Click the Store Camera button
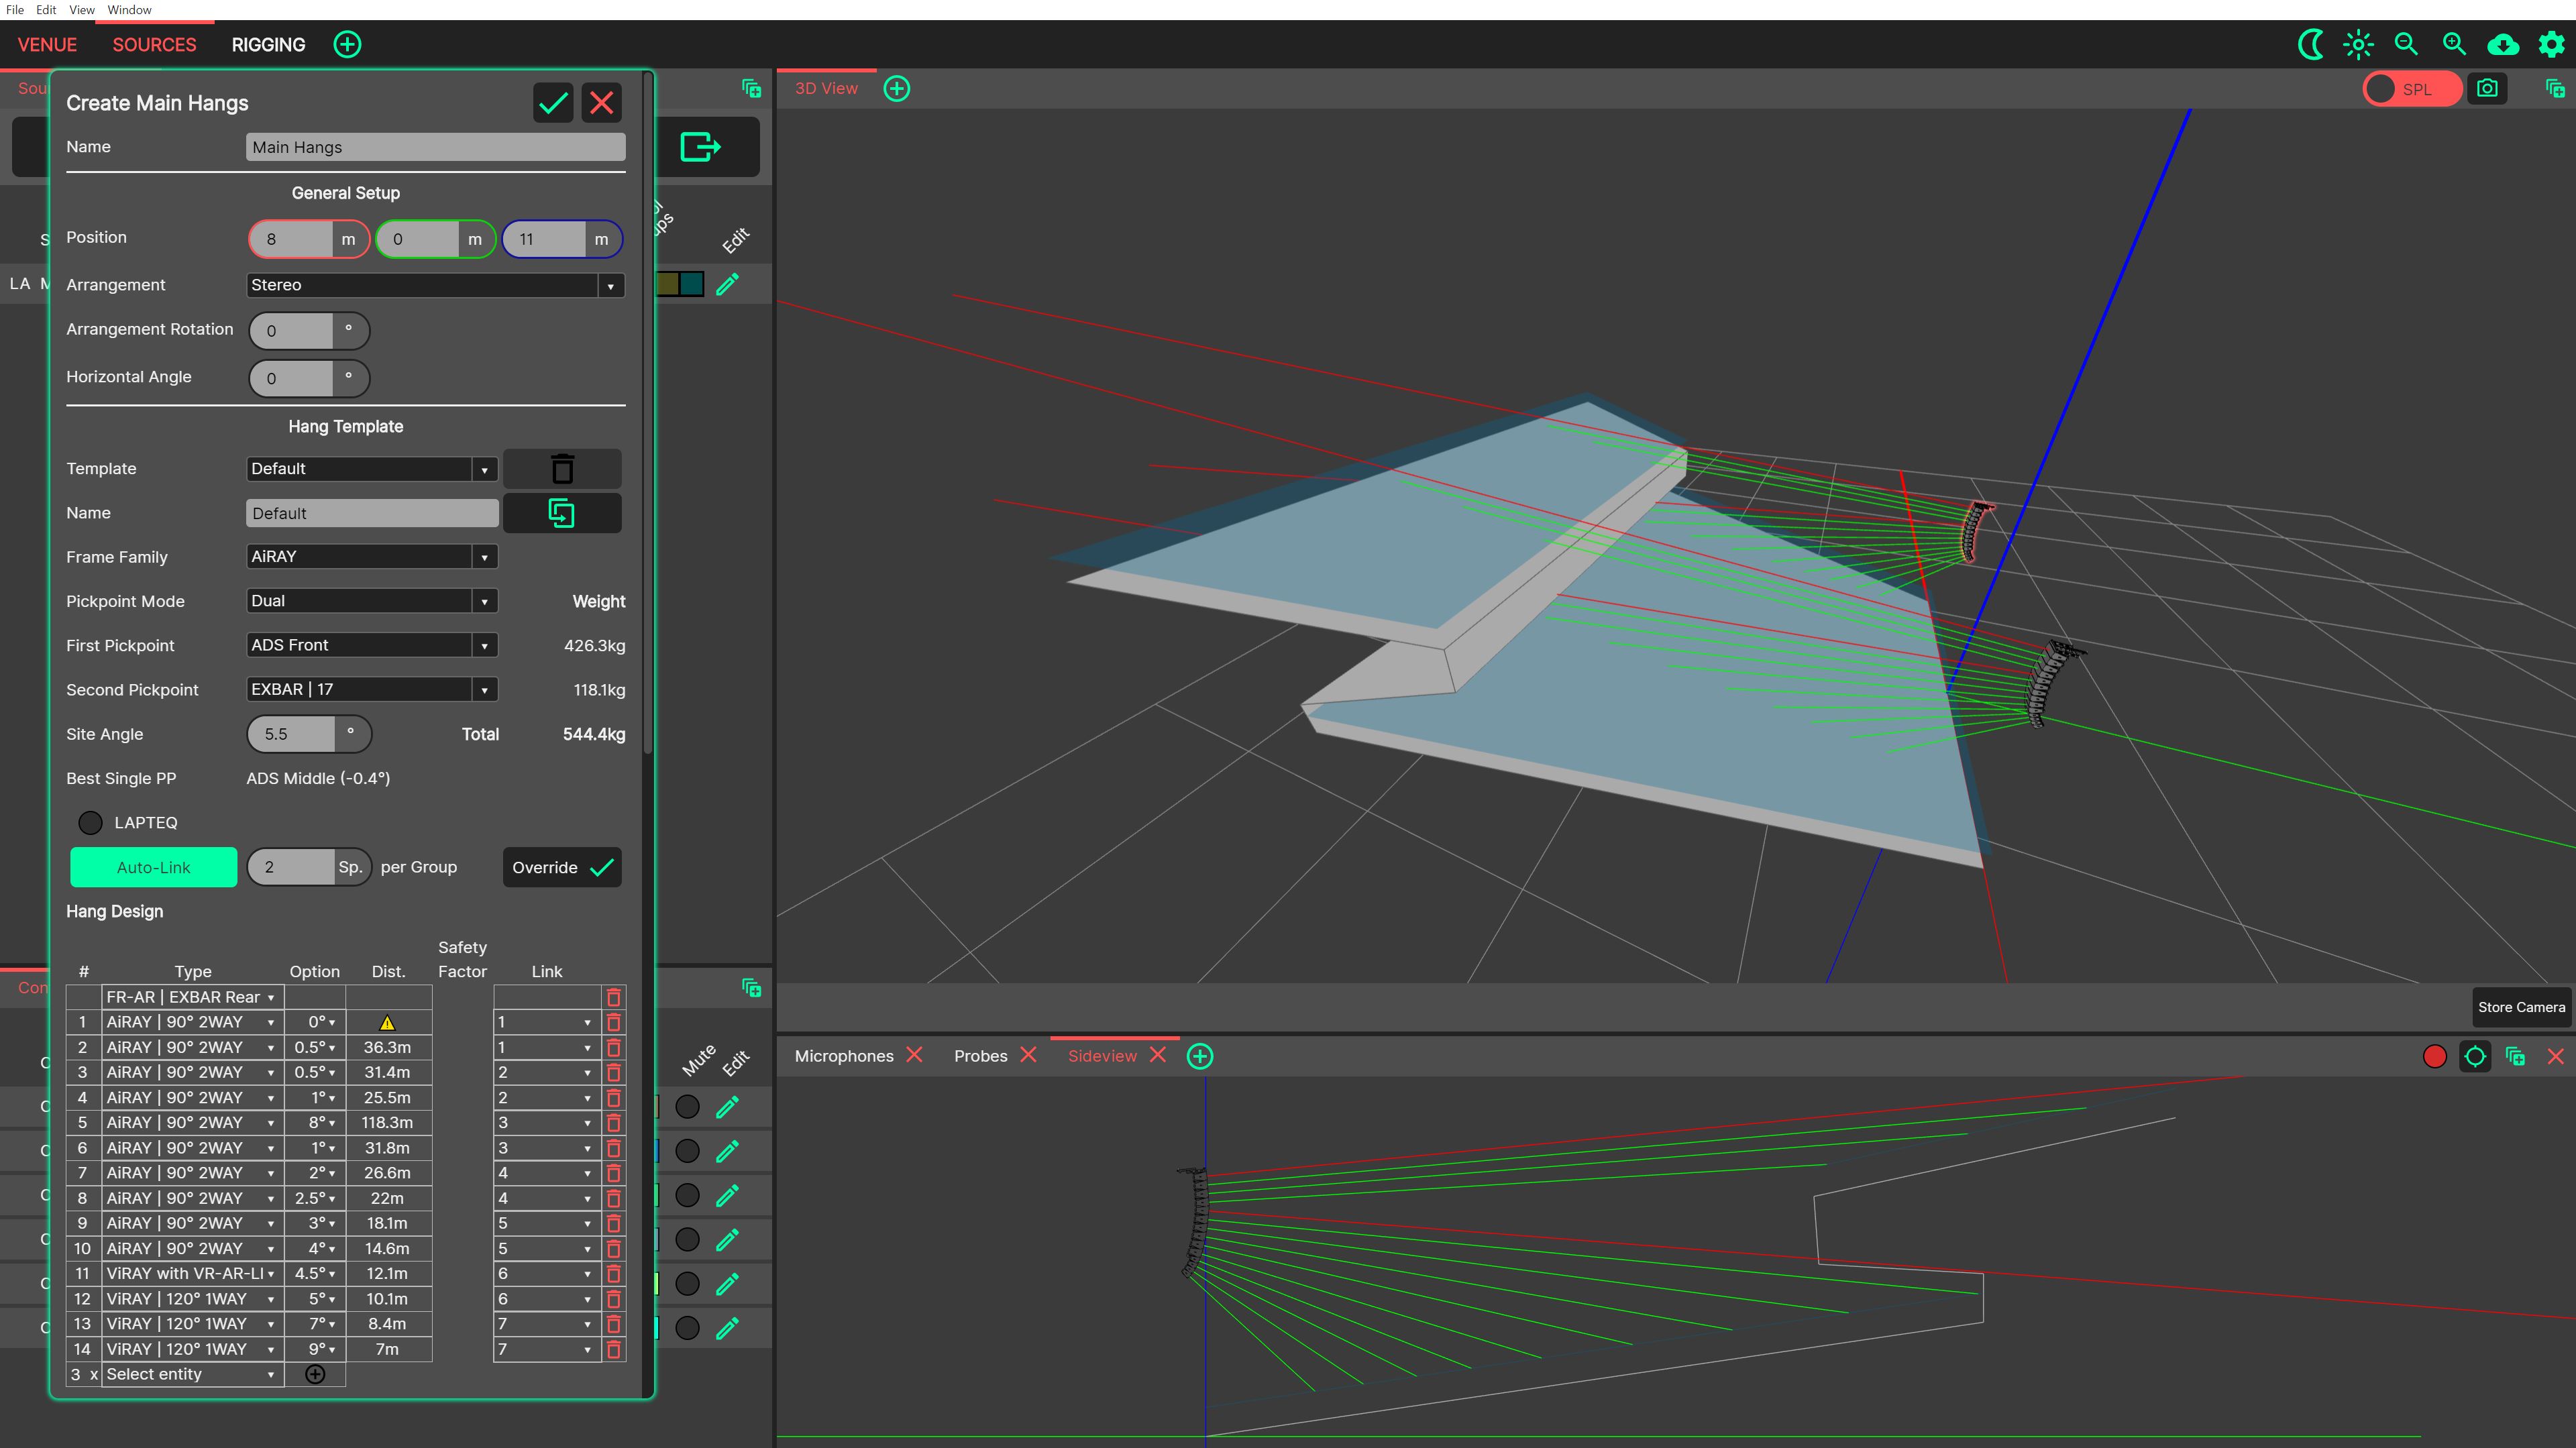Viewport: 2576px width, 1448px height. [2521, 1007]
